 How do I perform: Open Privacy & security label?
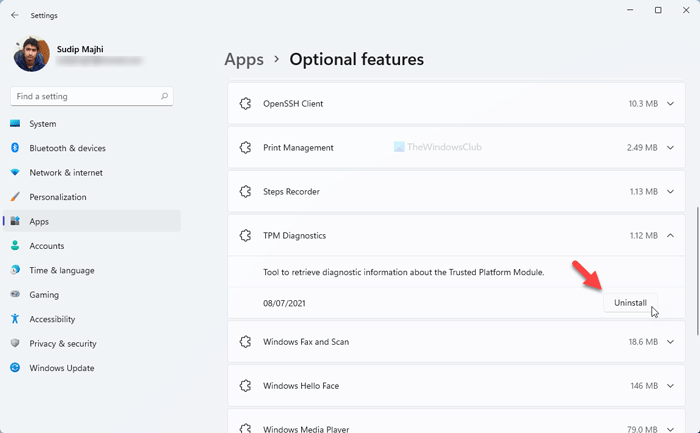(63, 344)
